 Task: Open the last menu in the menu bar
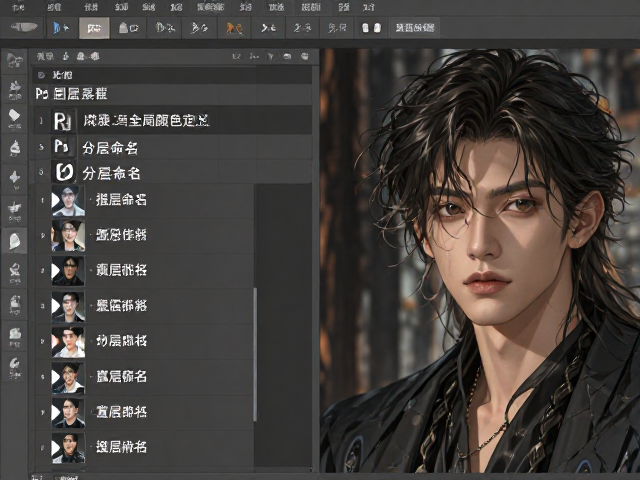pos(369,7)
